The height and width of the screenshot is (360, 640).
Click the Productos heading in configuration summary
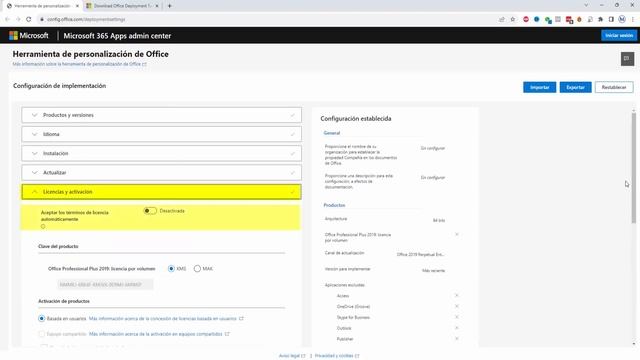(334, 205)
